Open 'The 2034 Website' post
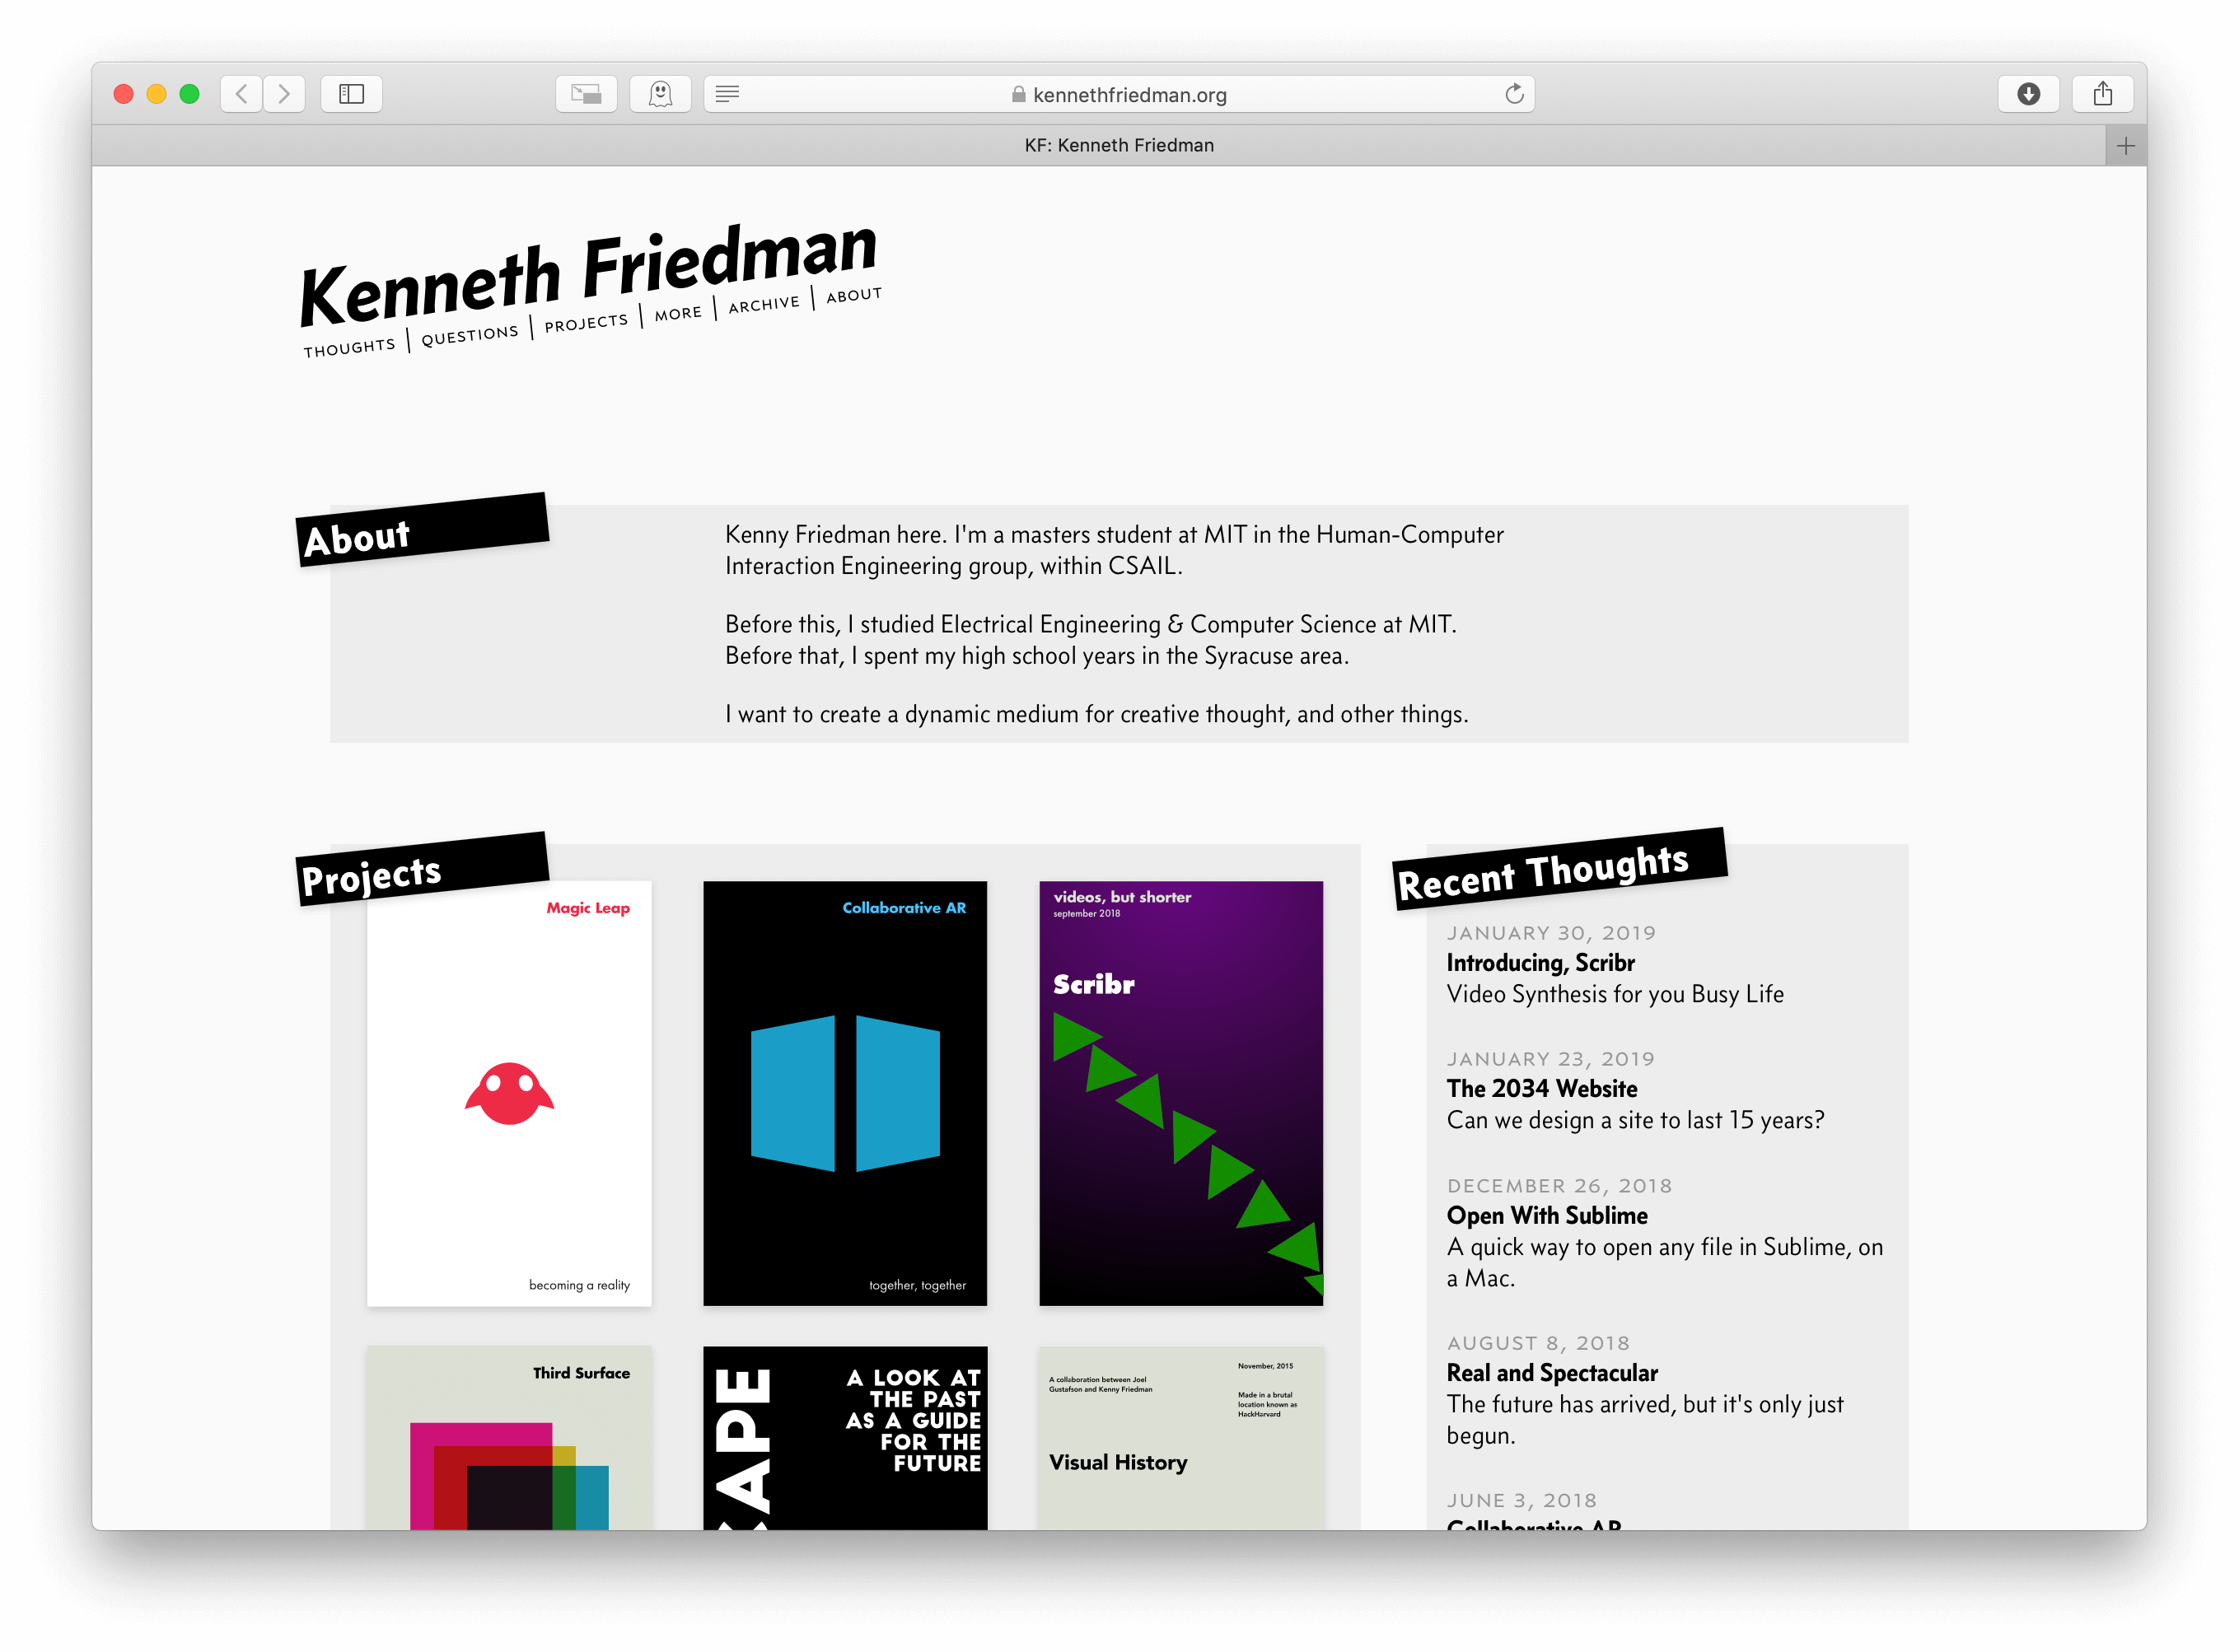The height and width of the screenshot is (1652, 2239). tap(1542, 1089)
